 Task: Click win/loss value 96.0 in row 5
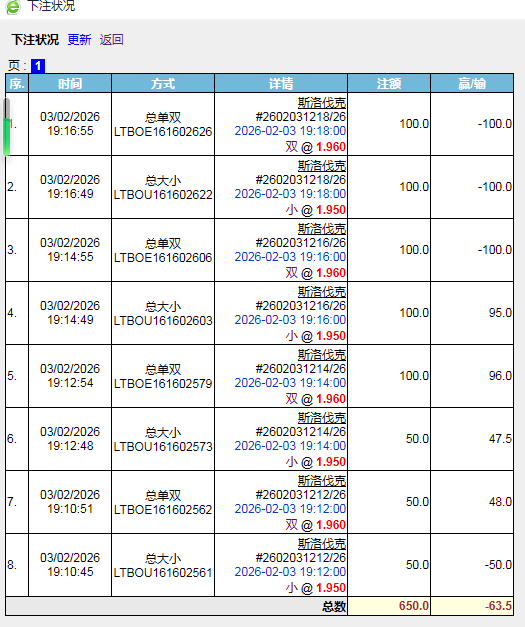500,376
